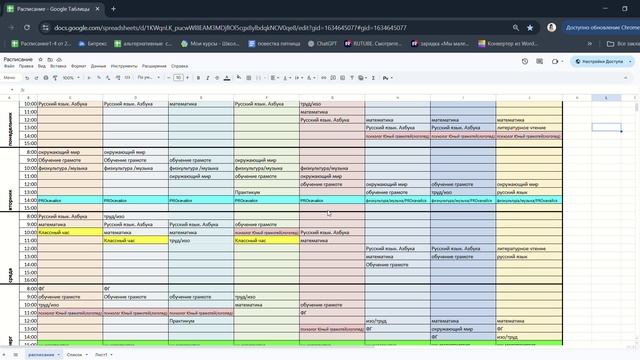Open text wrapping dropdown
This screenshot has width=640, height=360.
298,78
